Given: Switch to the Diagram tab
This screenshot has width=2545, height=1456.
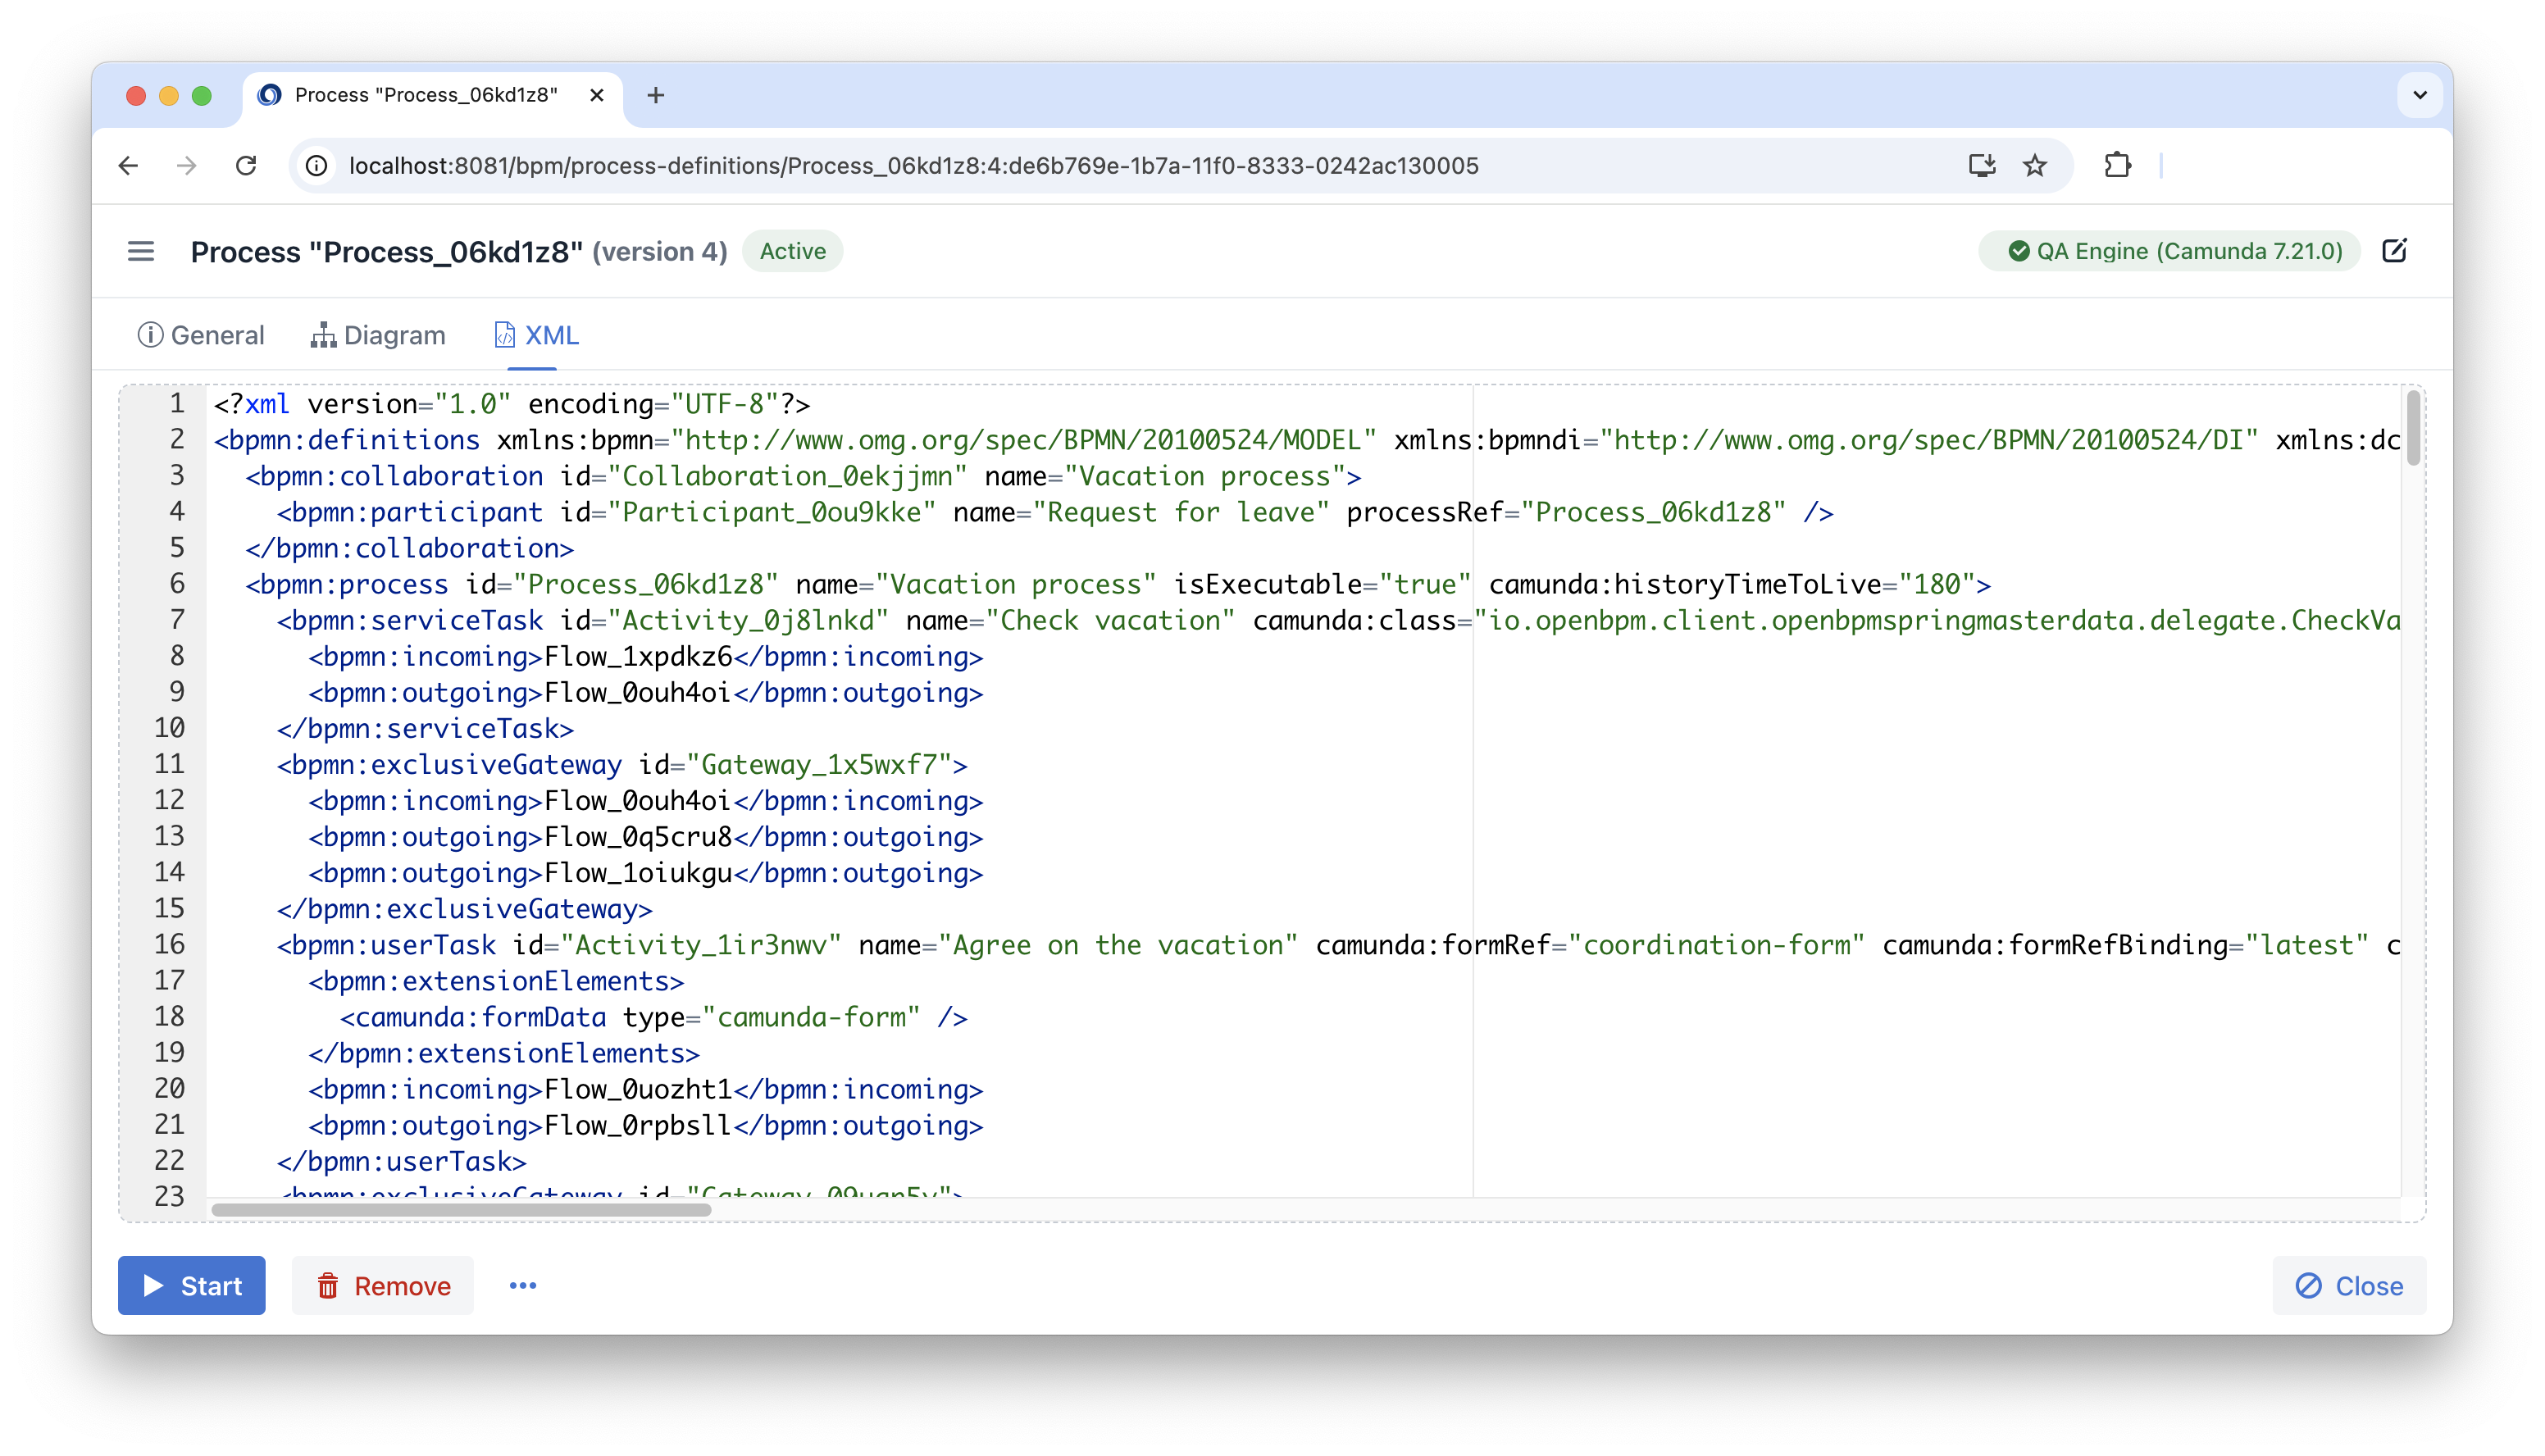Looking at the screenshot, I should [x=378, y=335].
